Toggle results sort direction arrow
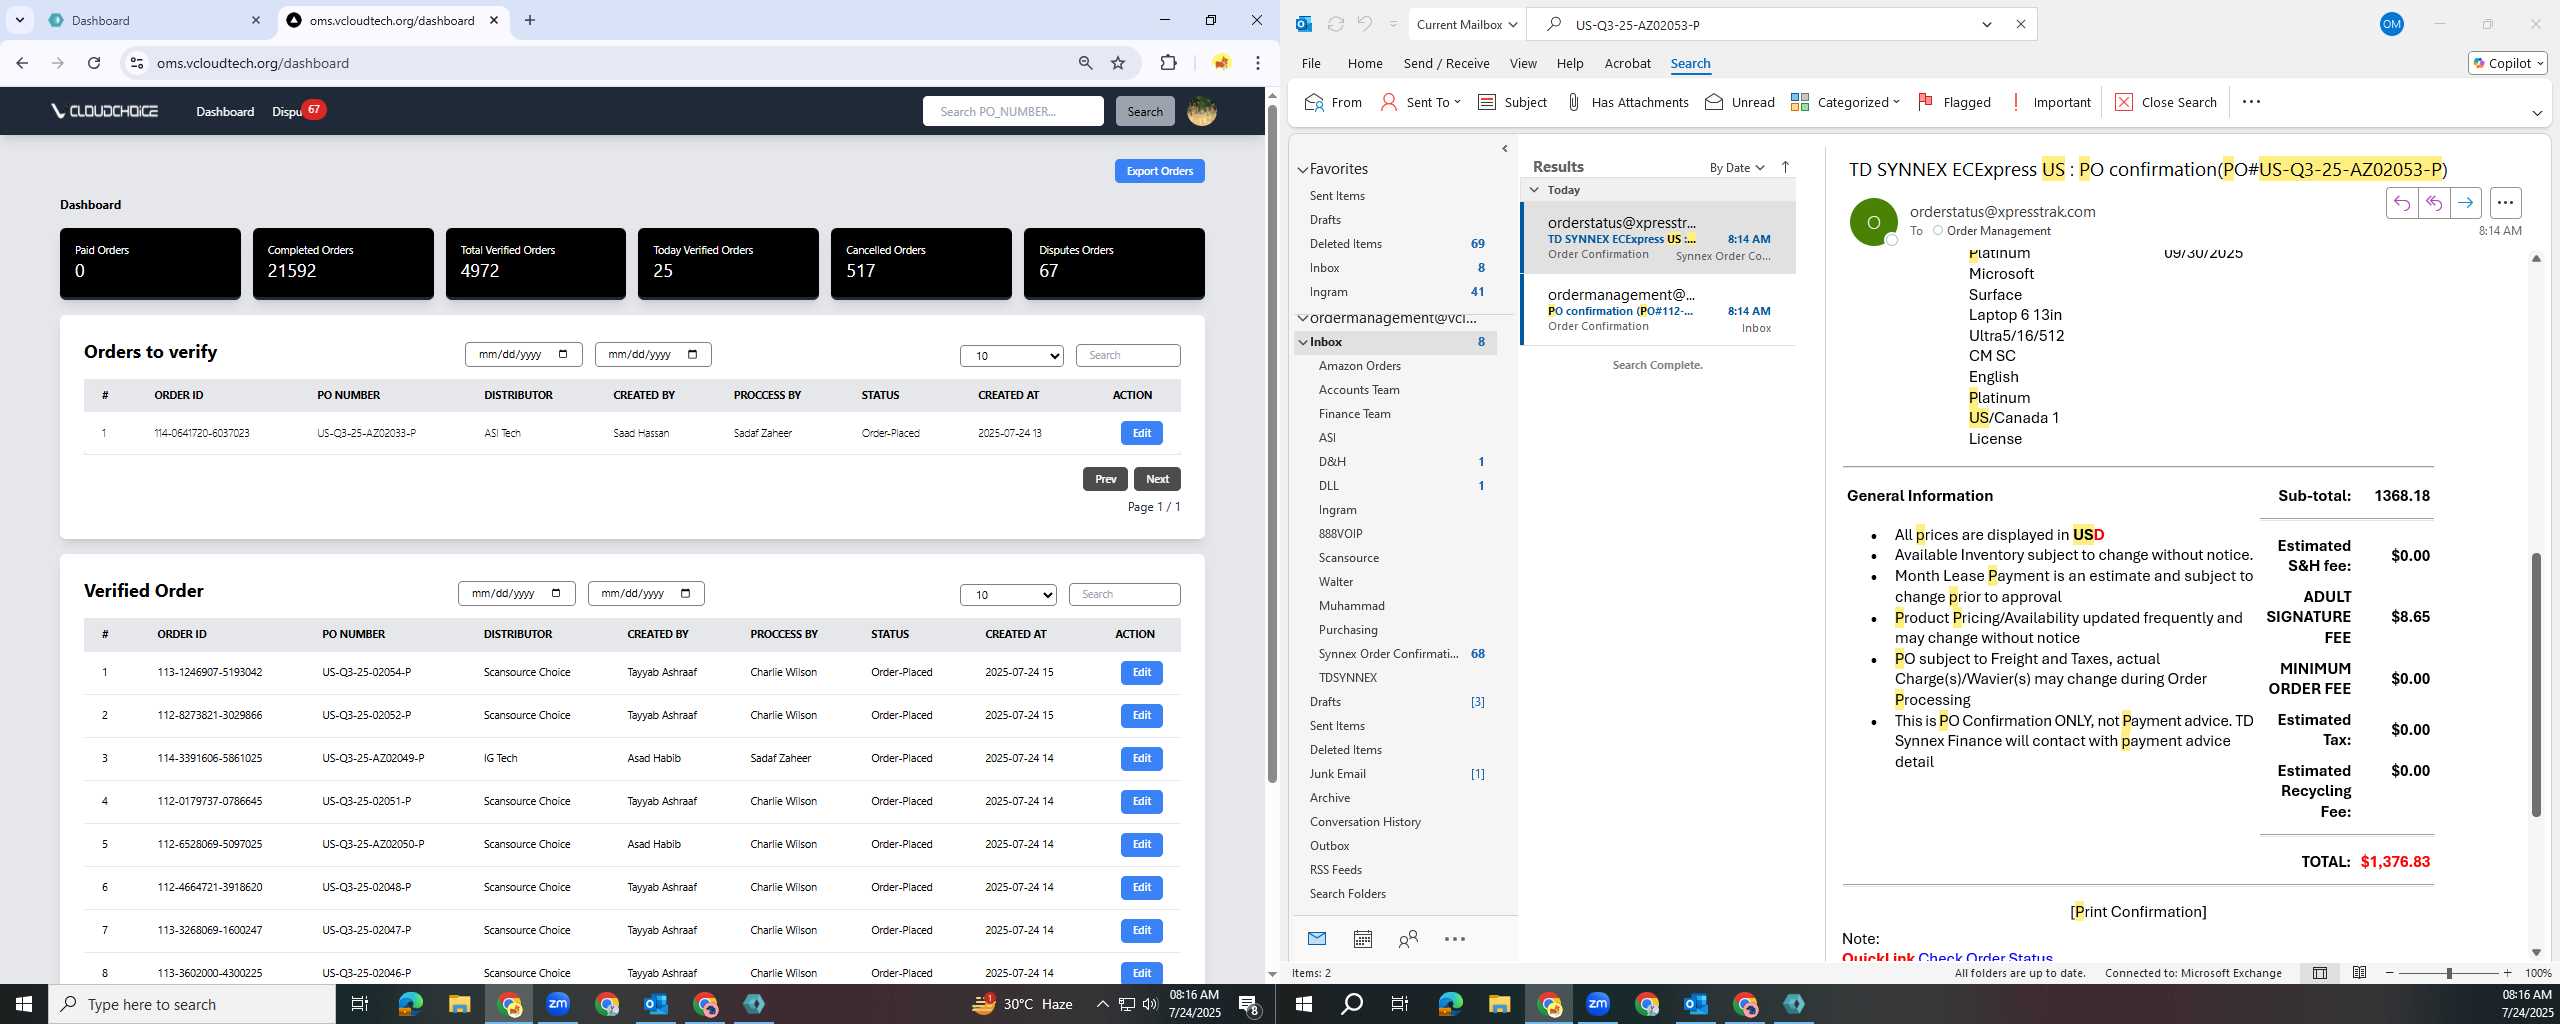 tap(1785, 167)
